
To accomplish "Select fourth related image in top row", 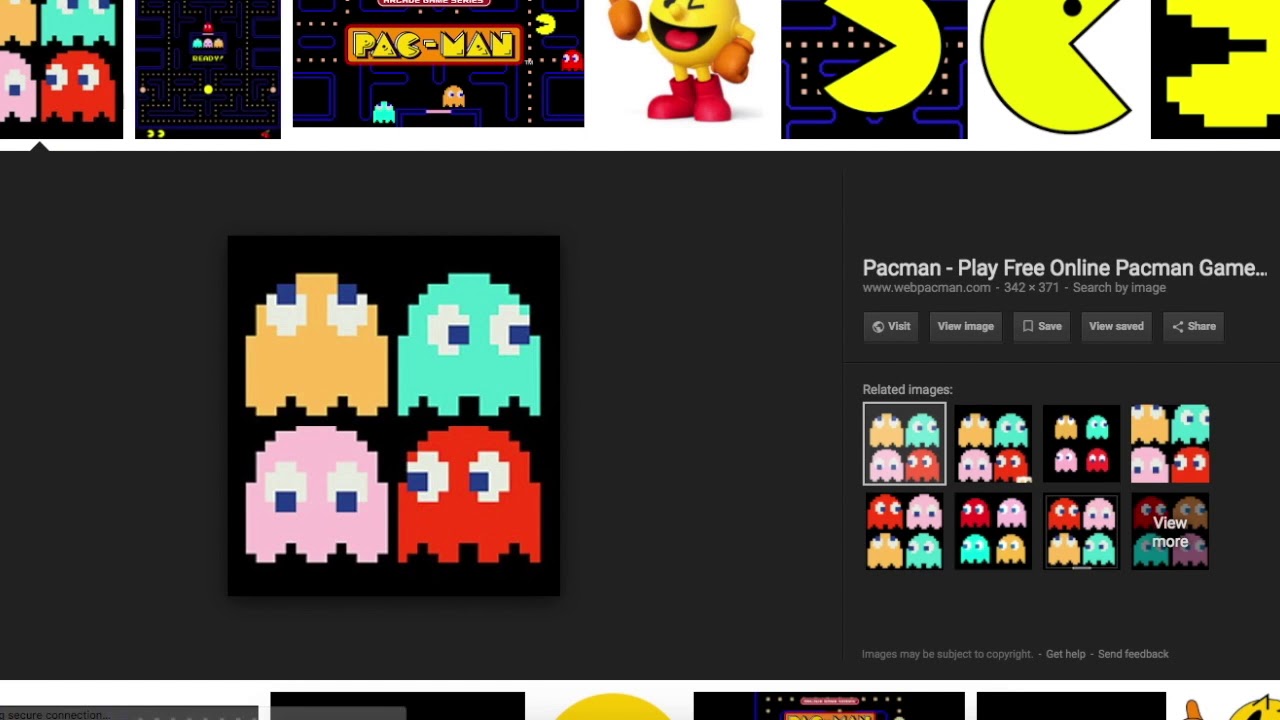I will point(1170,444).
